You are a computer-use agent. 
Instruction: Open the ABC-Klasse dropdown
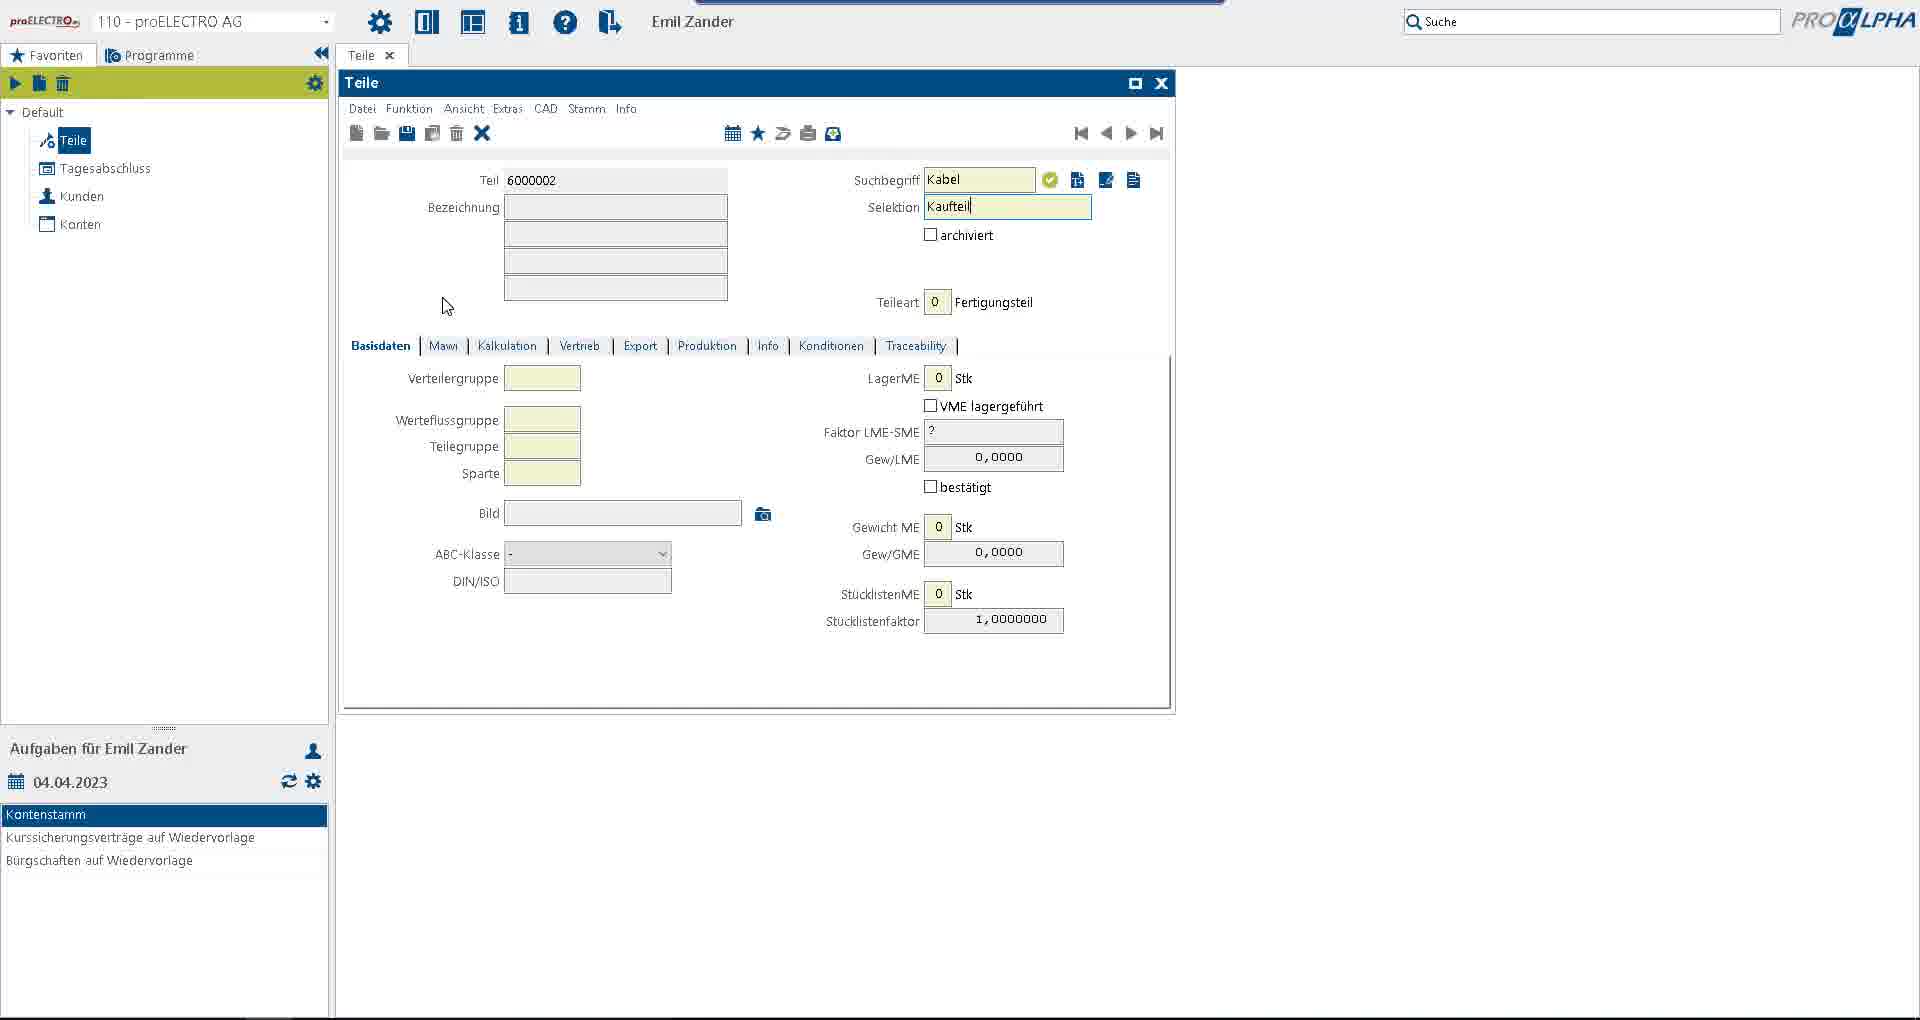click(588, 554)
